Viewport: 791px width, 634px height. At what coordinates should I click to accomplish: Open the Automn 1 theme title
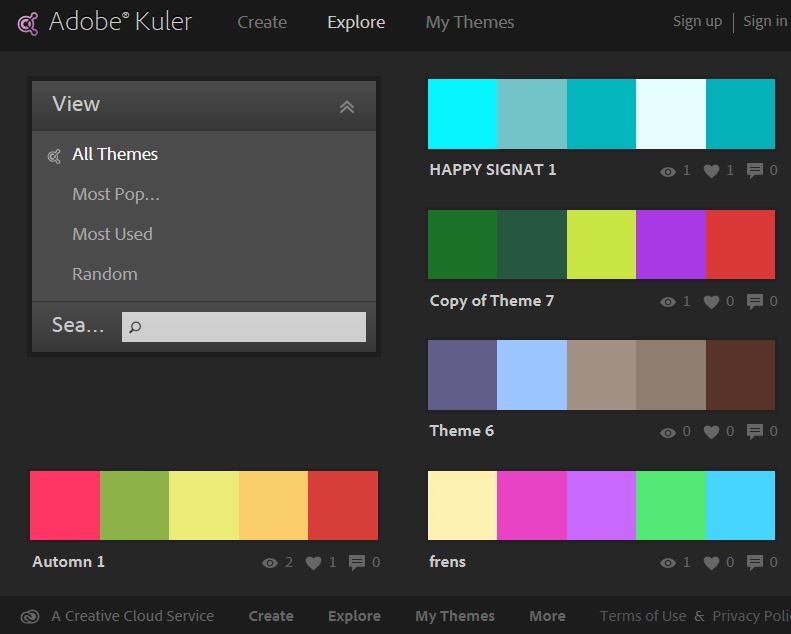coord(68,561)
